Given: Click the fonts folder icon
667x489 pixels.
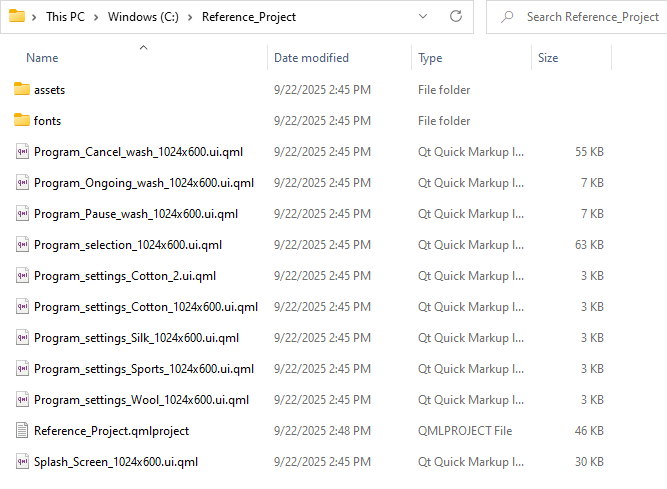Looking at the screenshot, I should click(22, 121).
